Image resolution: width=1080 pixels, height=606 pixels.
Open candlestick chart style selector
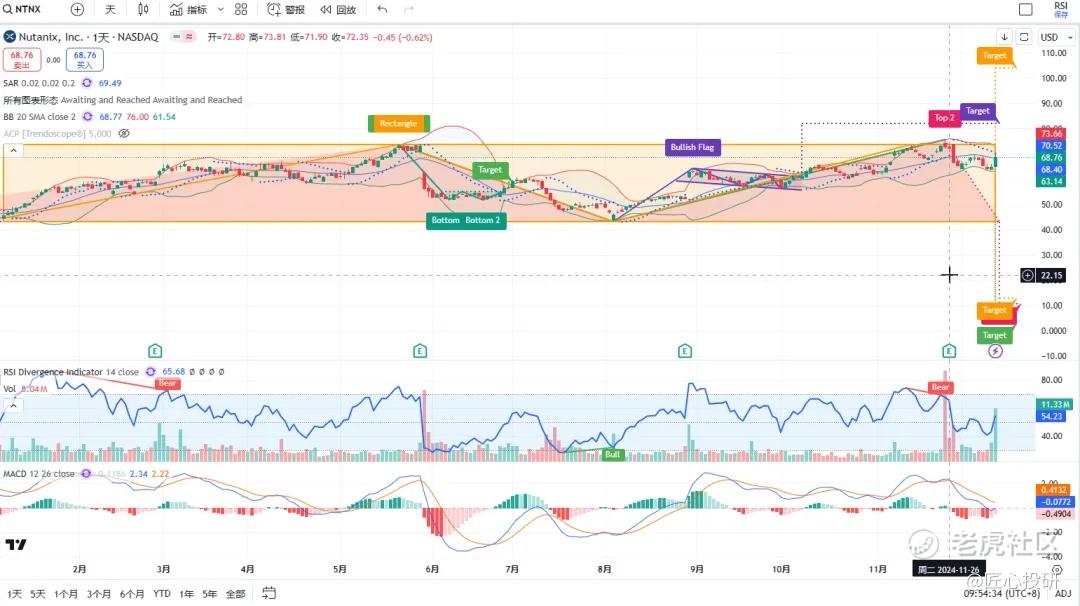(x=143, y=10)
